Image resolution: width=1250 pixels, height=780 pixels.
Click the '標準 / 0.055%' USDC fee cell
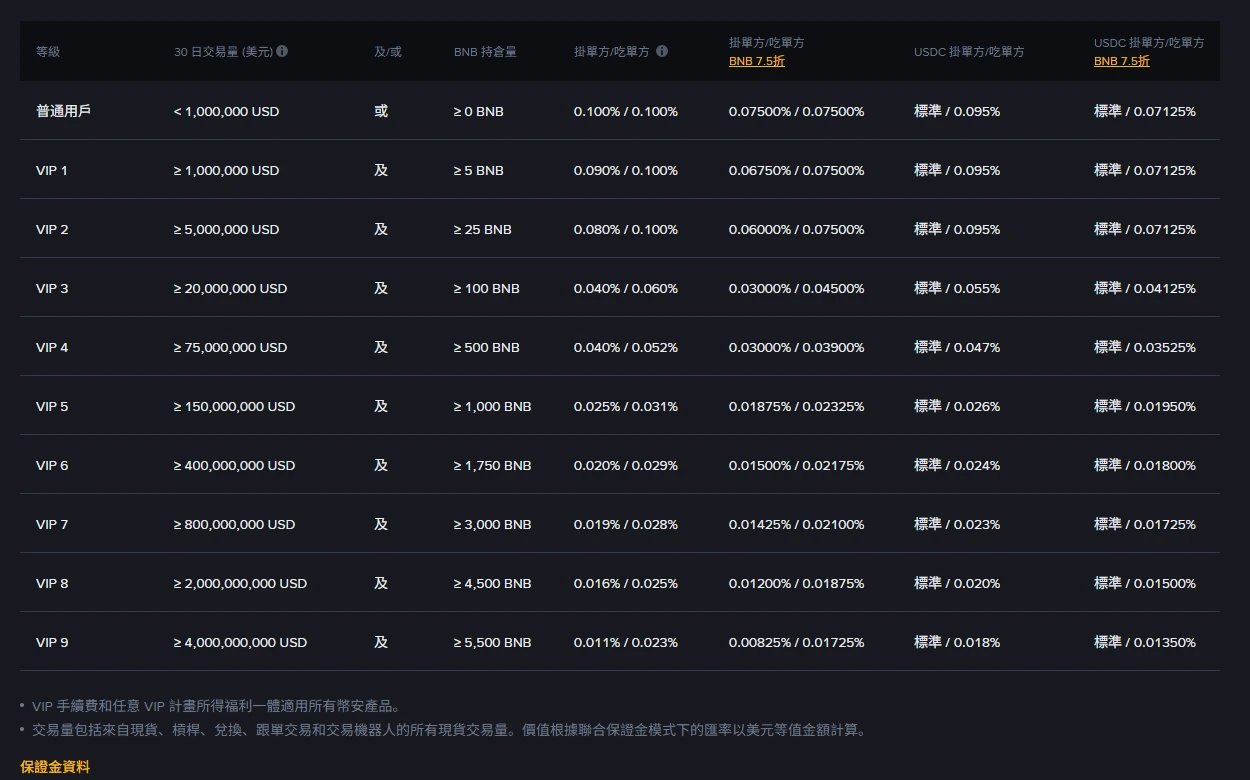(x=957, y=288)
